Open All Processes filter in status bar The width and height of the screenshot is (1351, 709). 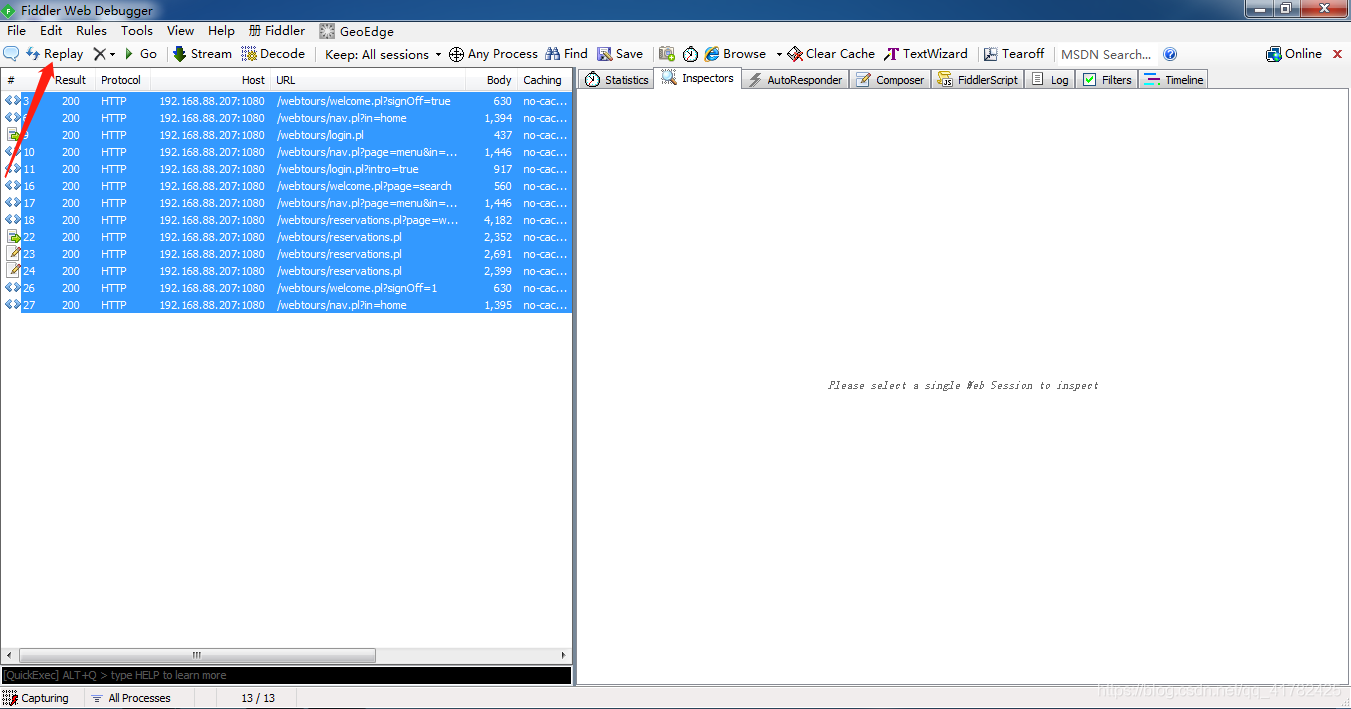click(130, 698)
